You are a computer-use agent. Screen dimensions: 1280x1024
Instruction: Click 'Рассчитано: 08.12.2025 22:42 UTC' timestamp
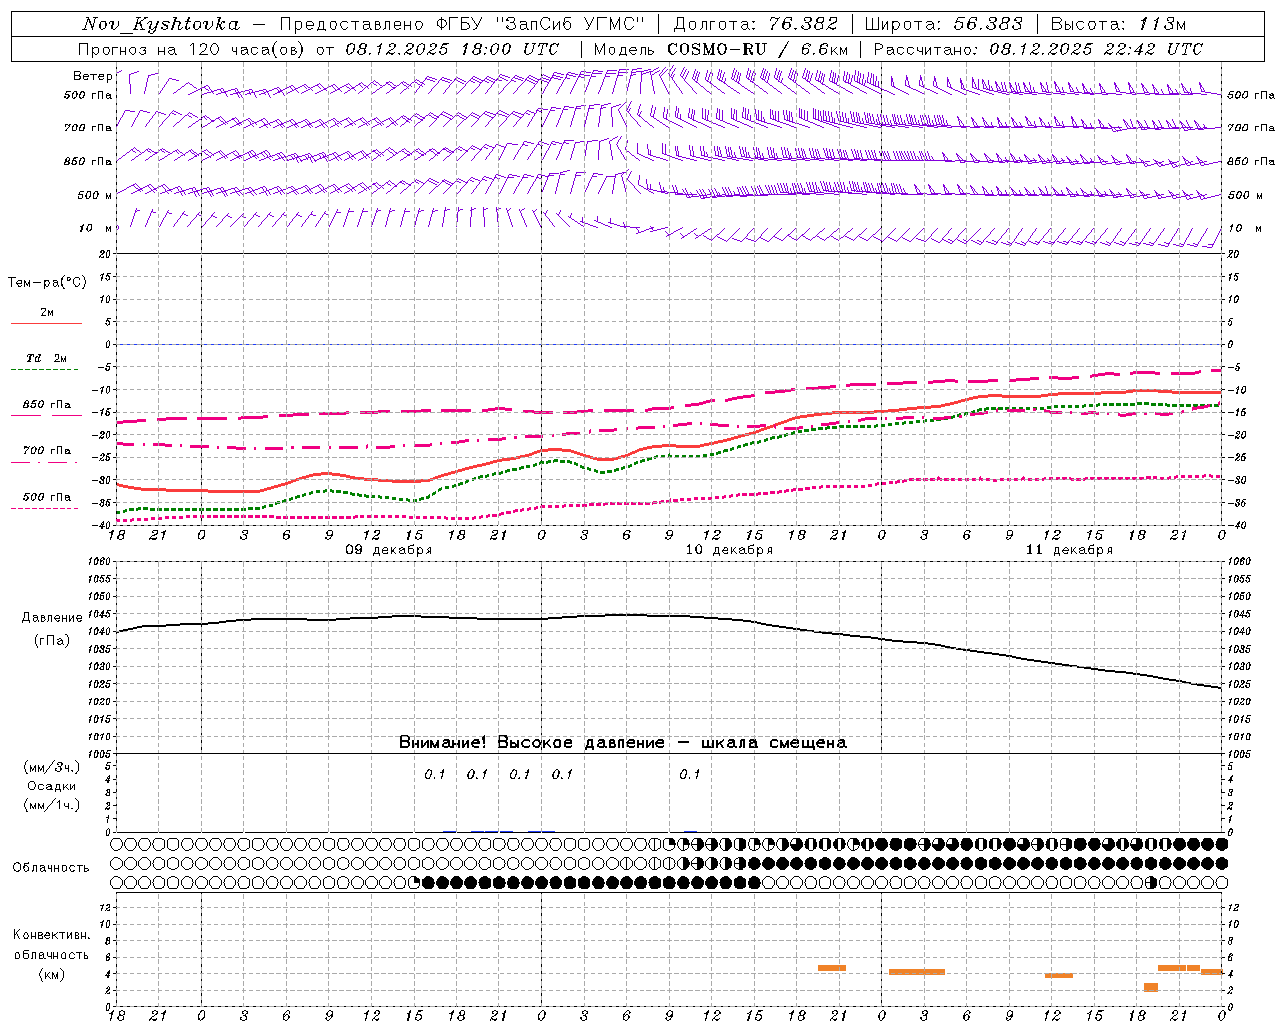click(x=1038, y=49)
